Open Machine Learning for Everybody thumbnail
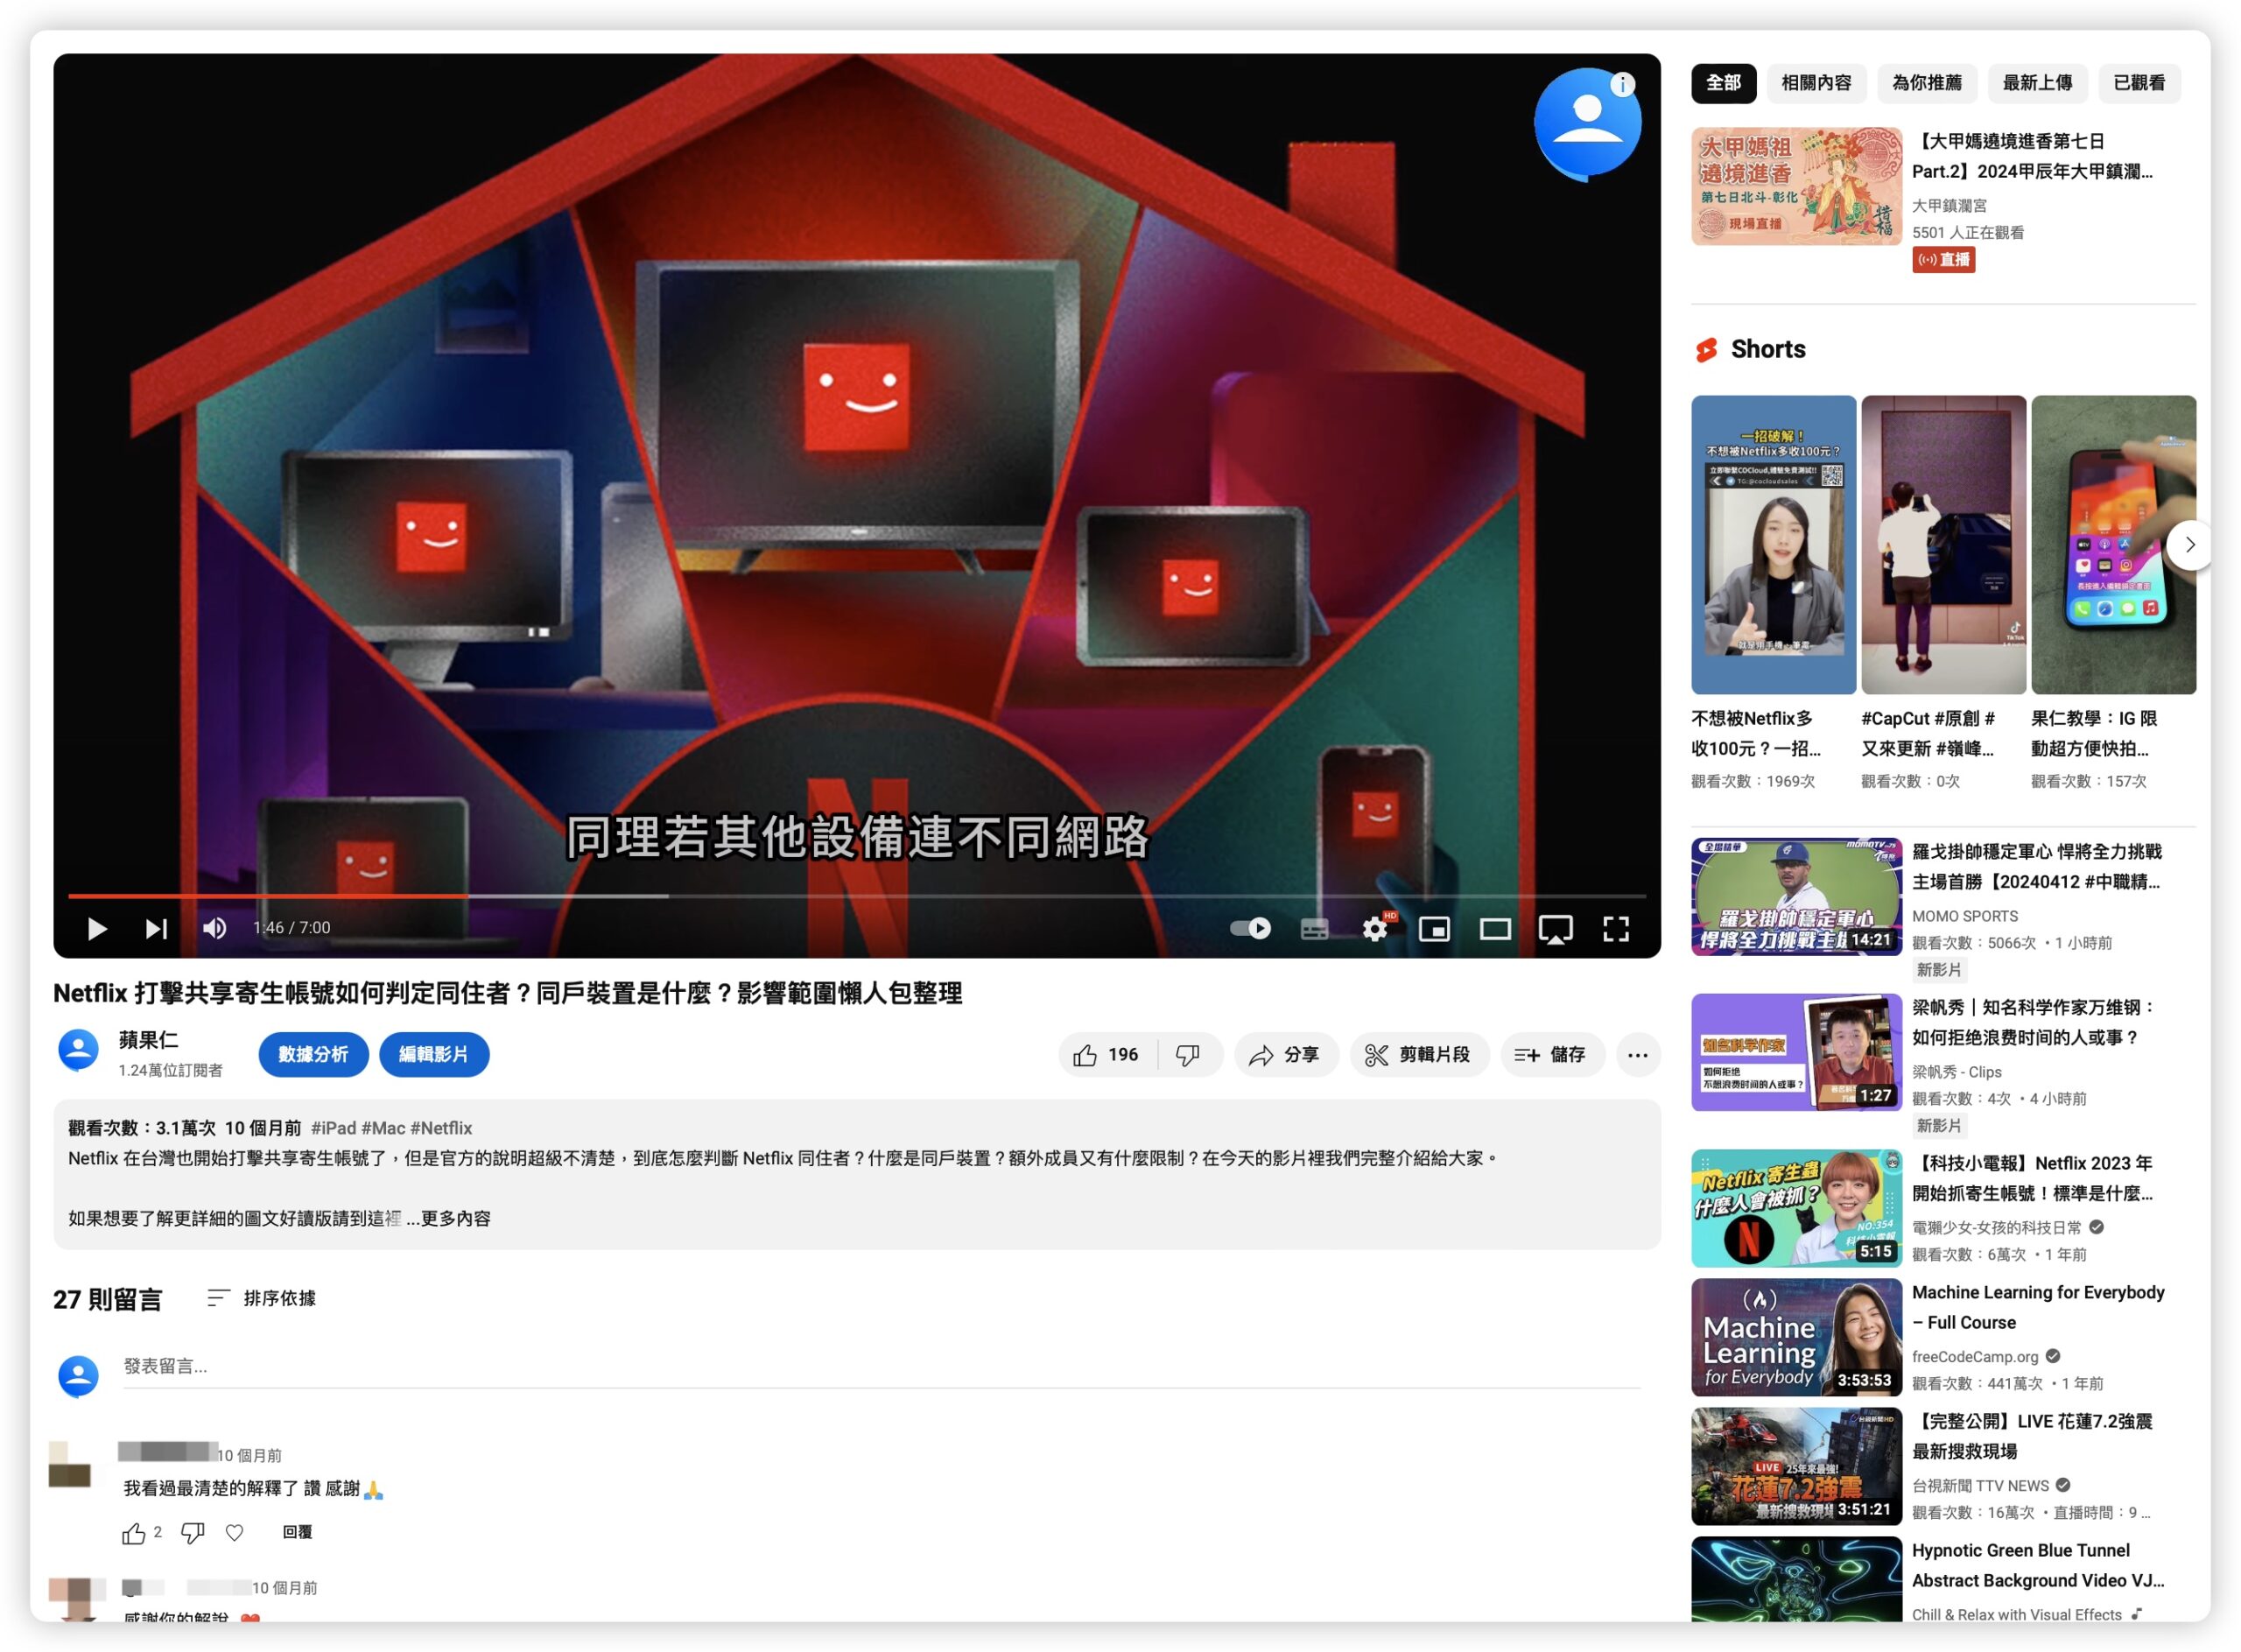This screenshot has height=1652, width=2241. pos(1796,1338)
